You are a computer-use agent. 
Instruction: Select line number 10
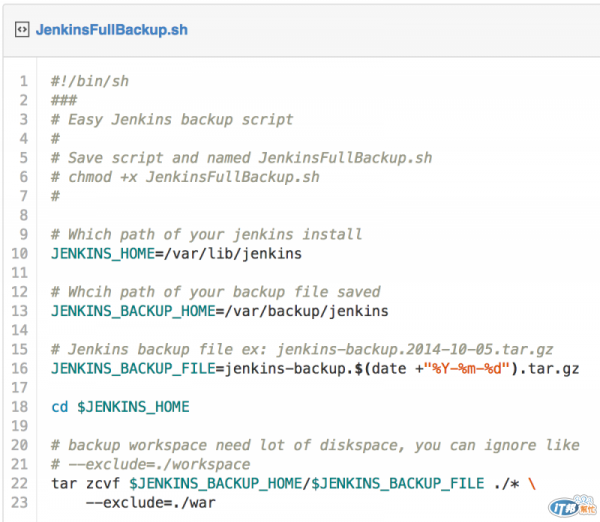pyautogui.click(x=20, y=253)
